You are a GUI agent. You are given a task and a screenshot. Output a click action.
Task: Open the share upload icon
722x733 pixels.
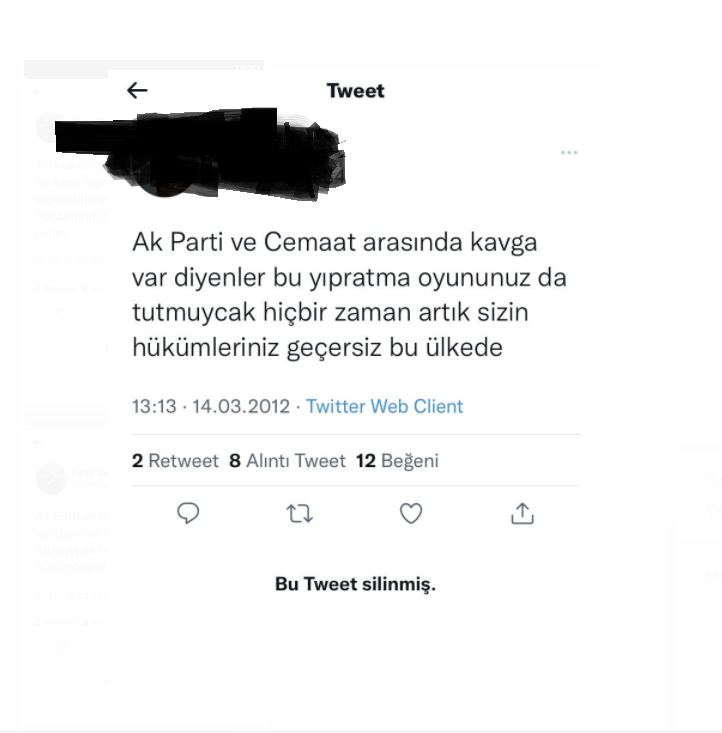coord(522,513)
